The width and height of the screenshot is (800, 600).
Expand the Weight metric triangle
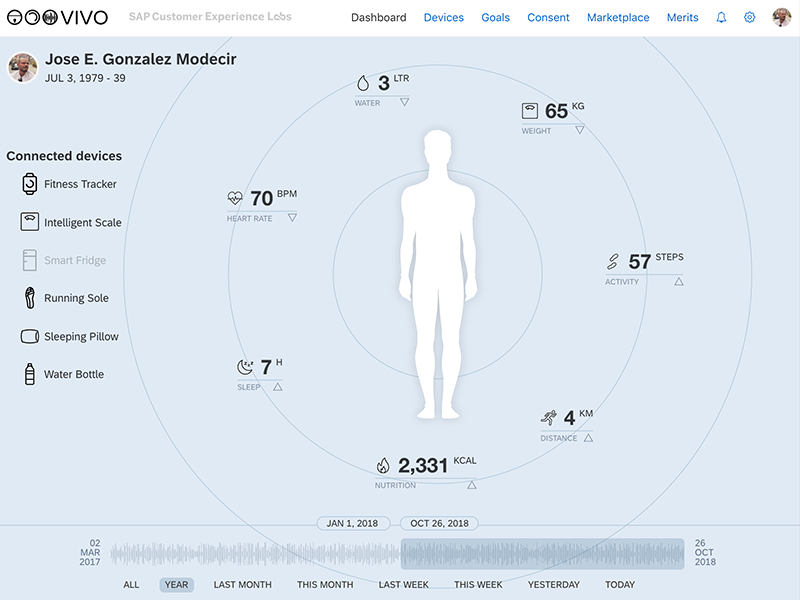[580, 130]
